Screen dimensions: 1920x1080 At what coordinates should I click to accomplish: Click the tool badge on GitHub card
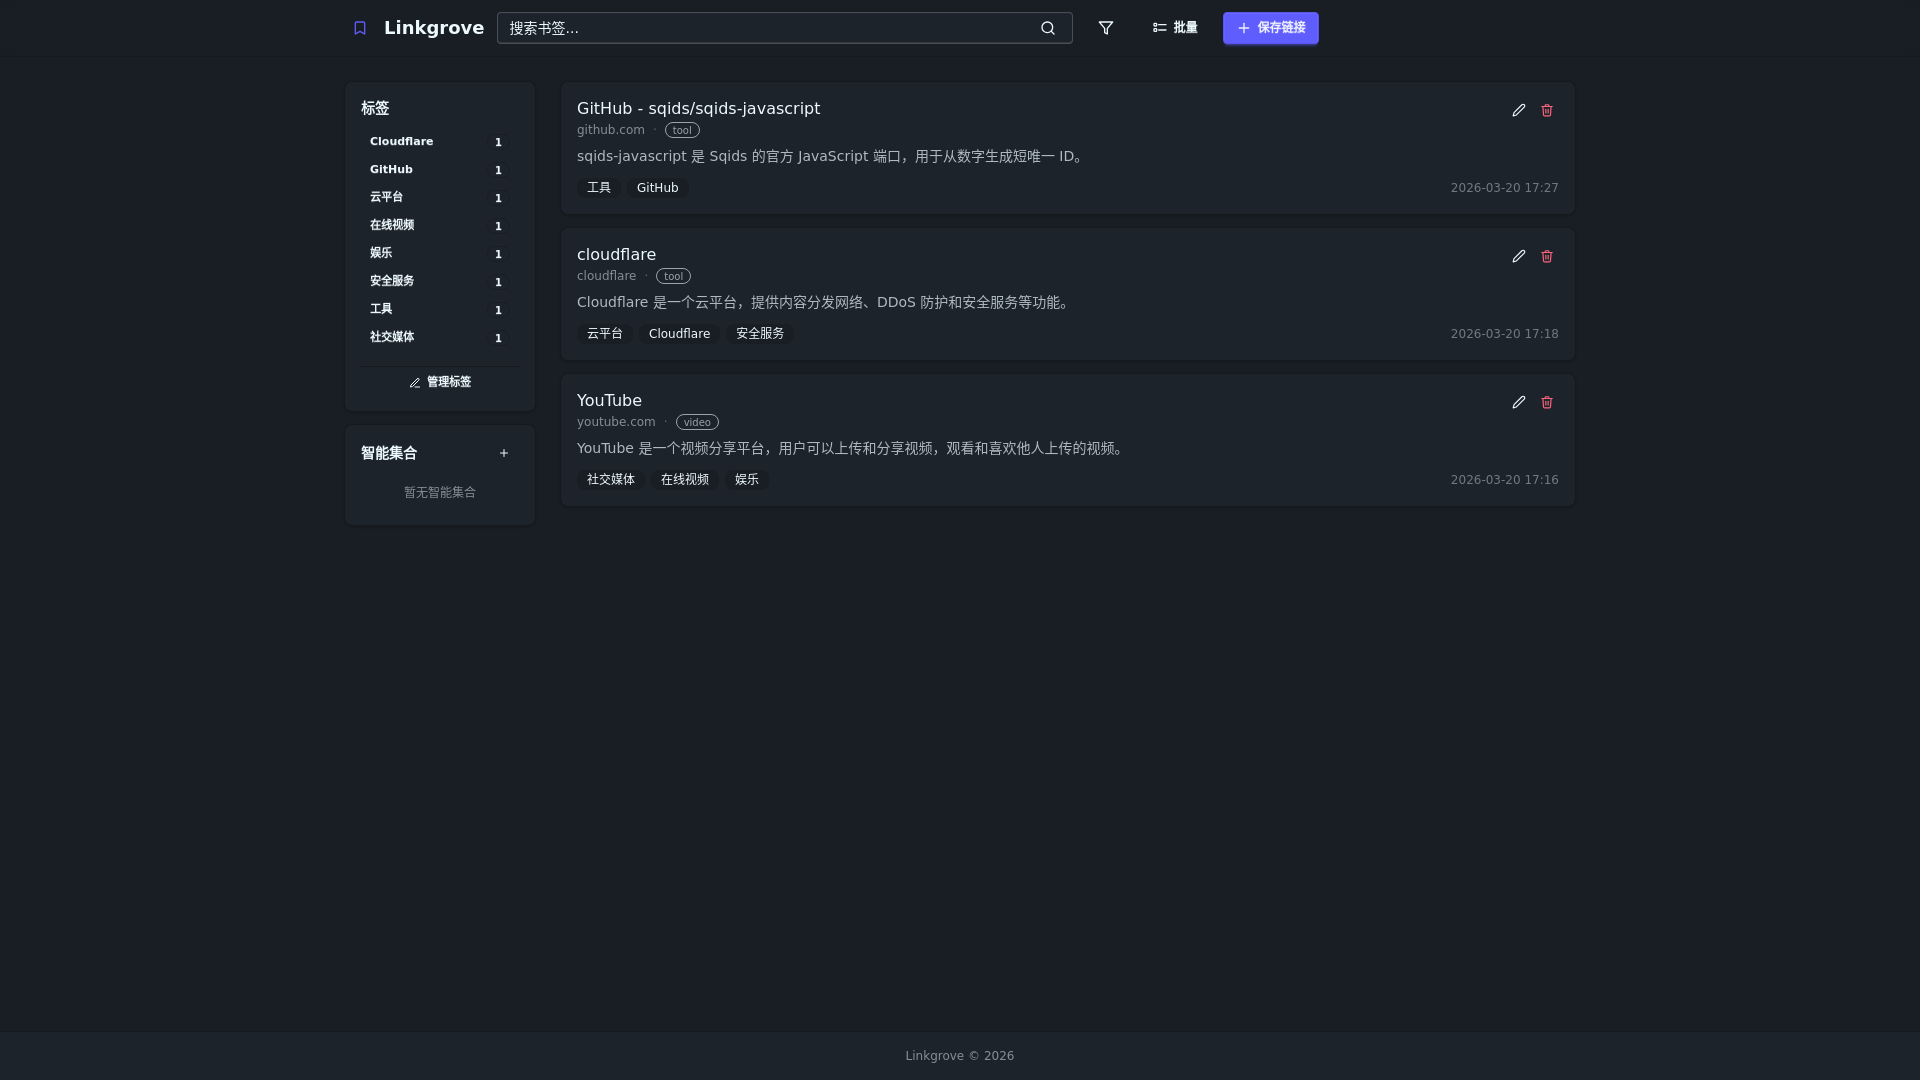[x=682, y=130]
